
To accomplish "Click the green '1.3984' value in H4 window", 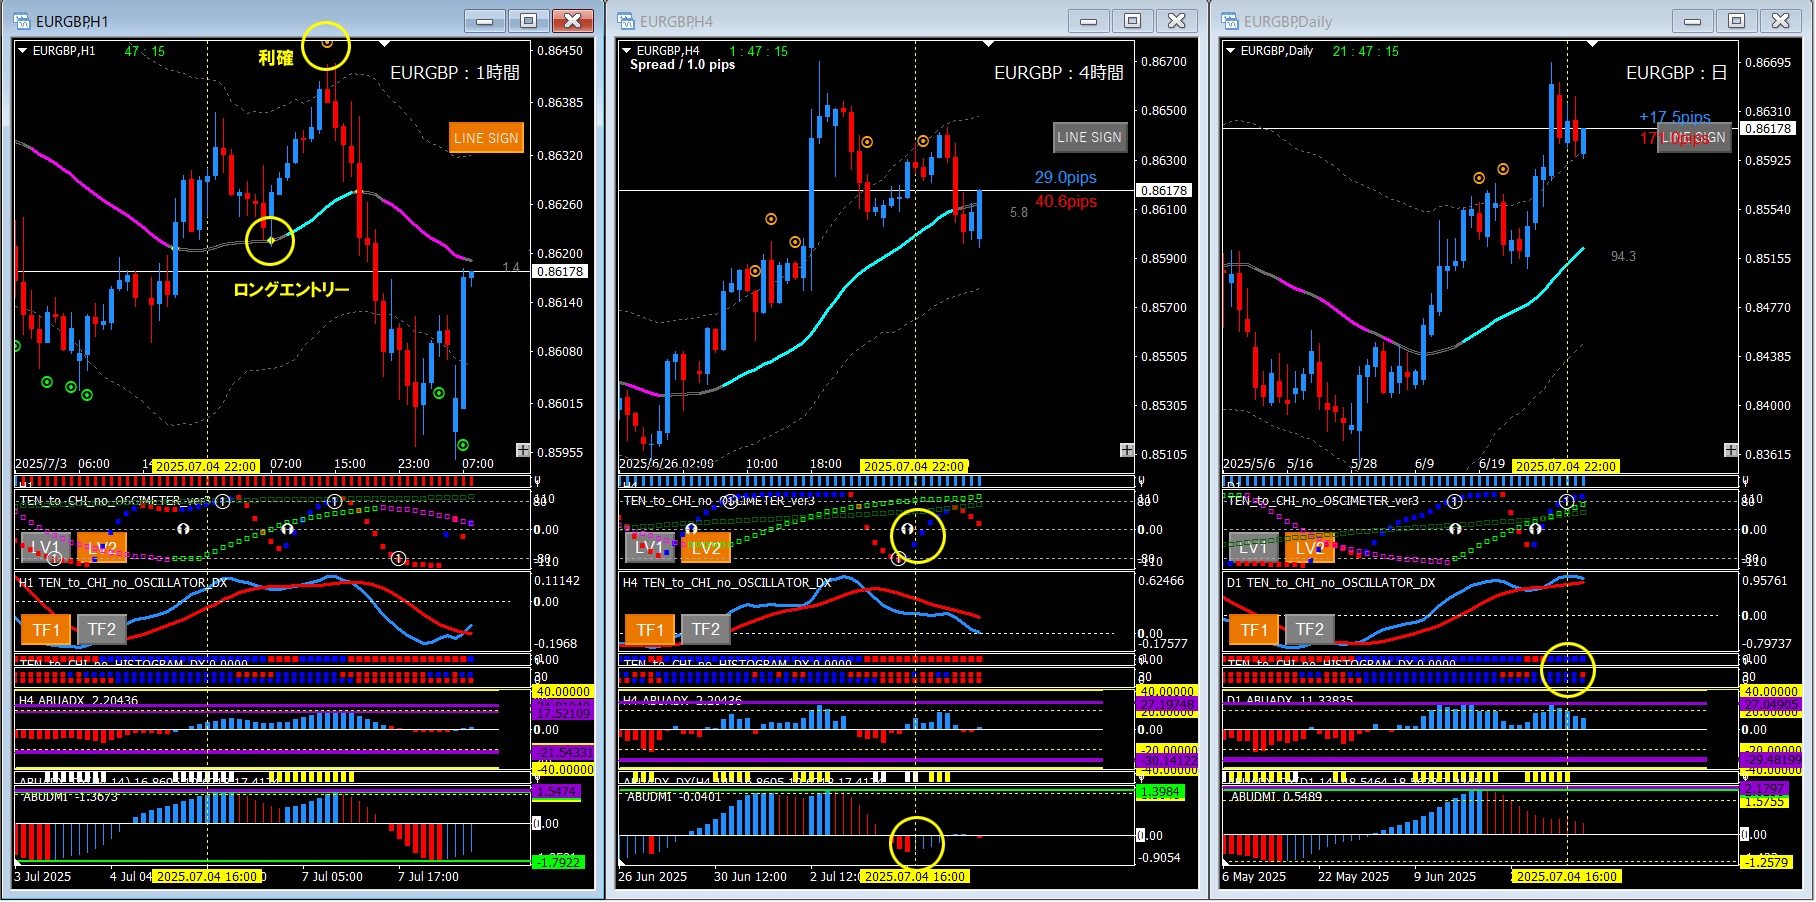I will point(1160,791).
